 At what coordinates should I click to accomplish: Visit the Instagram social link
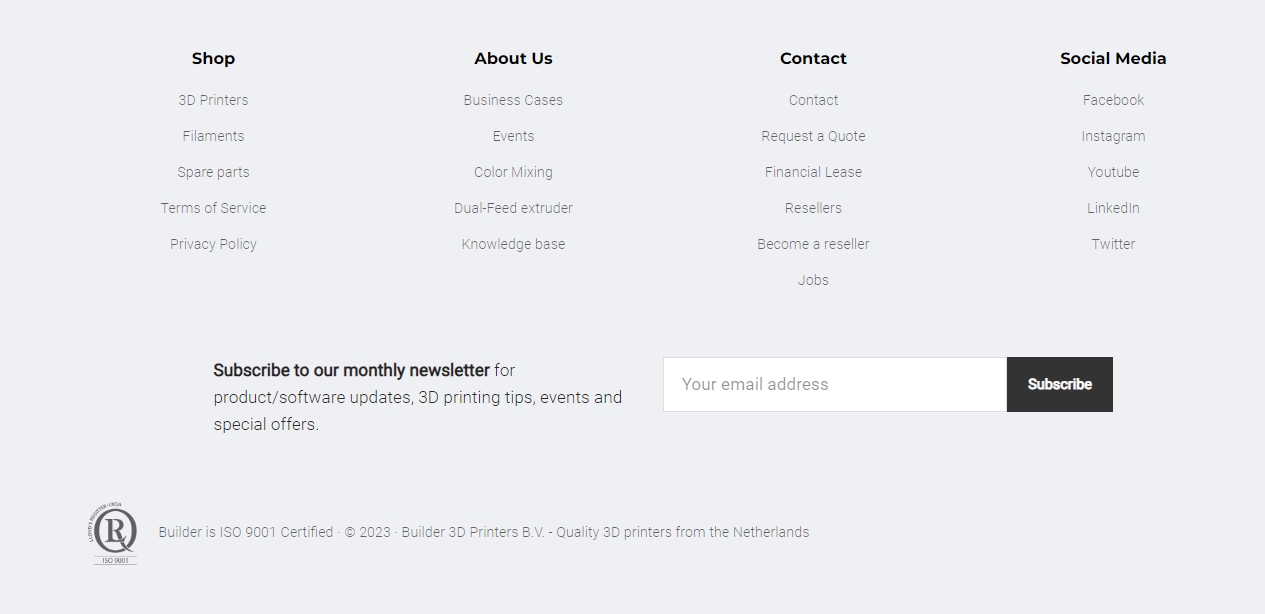click(x=1113, y=136)
